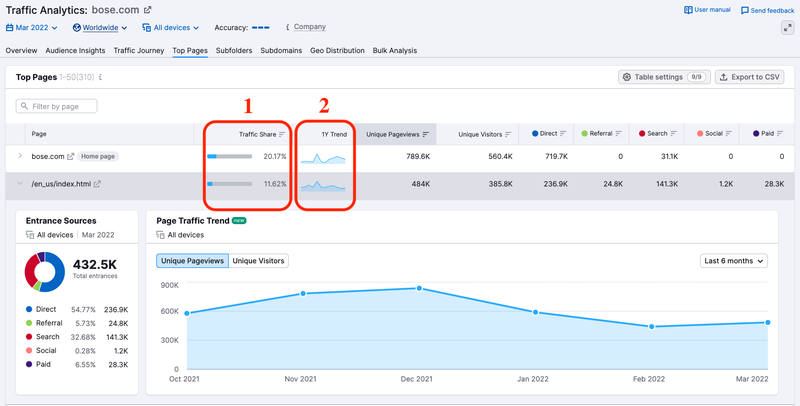Image resolution: width=800 pixels, height=406 pixels.
Task: Open Table settings button
Action: pos(664,77)
